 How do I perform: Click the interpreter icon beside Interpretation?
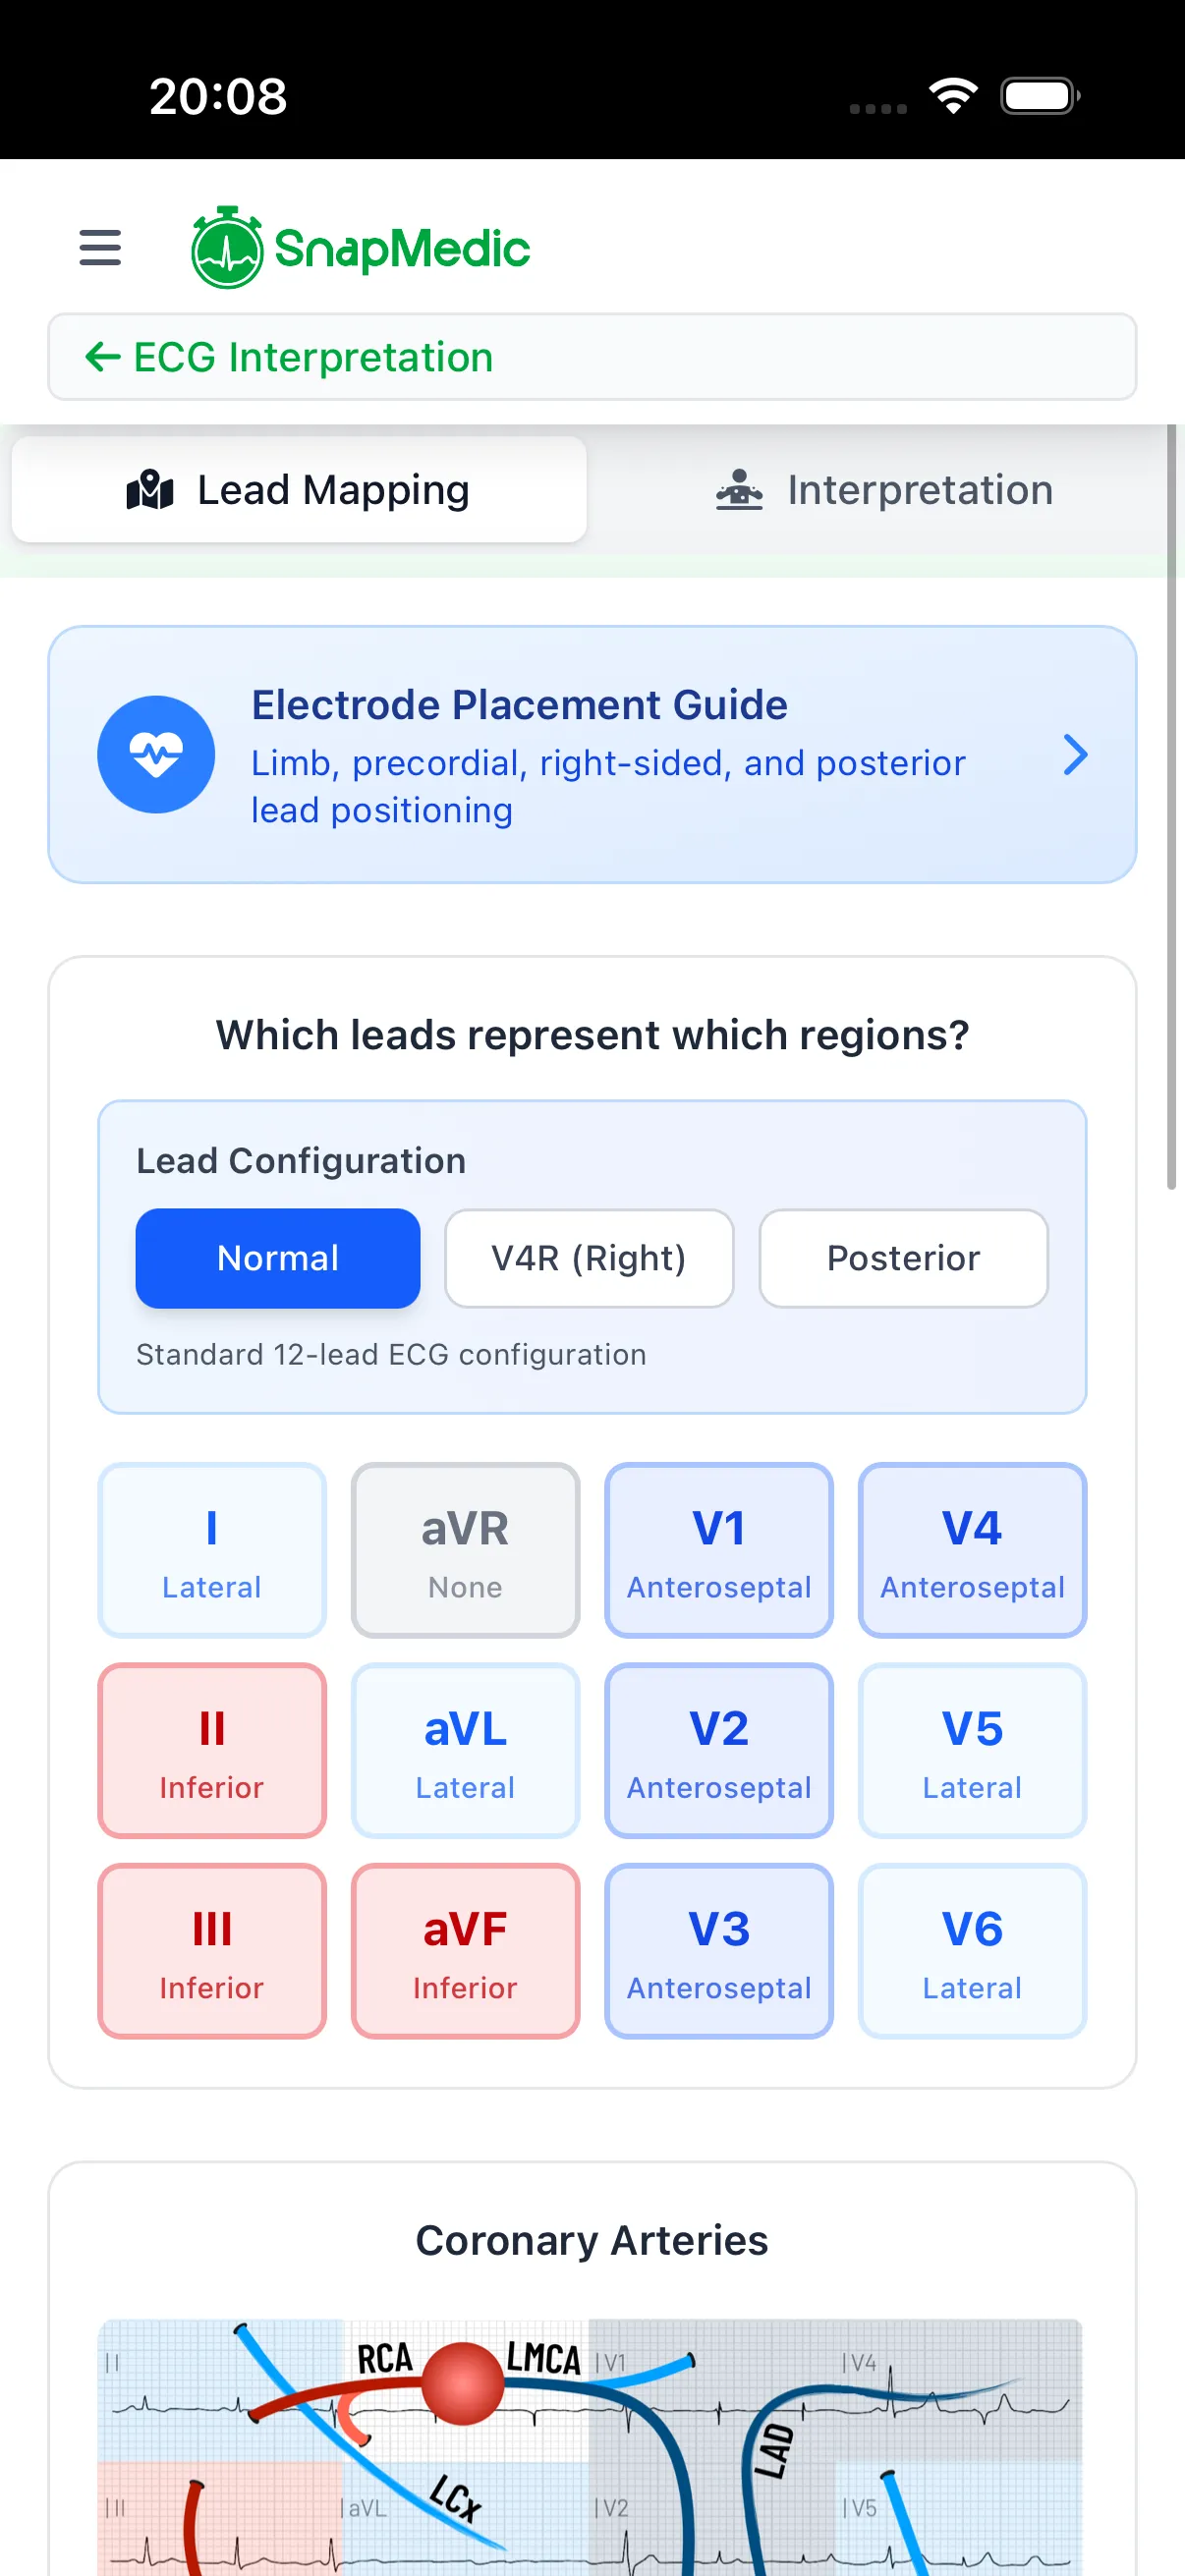[x=740, y=489]
